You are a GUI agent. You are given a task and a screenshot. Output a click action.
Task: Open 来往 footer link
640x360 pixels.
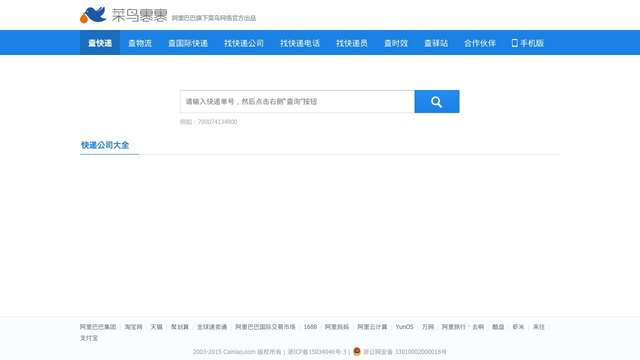(x=539, y=327)
